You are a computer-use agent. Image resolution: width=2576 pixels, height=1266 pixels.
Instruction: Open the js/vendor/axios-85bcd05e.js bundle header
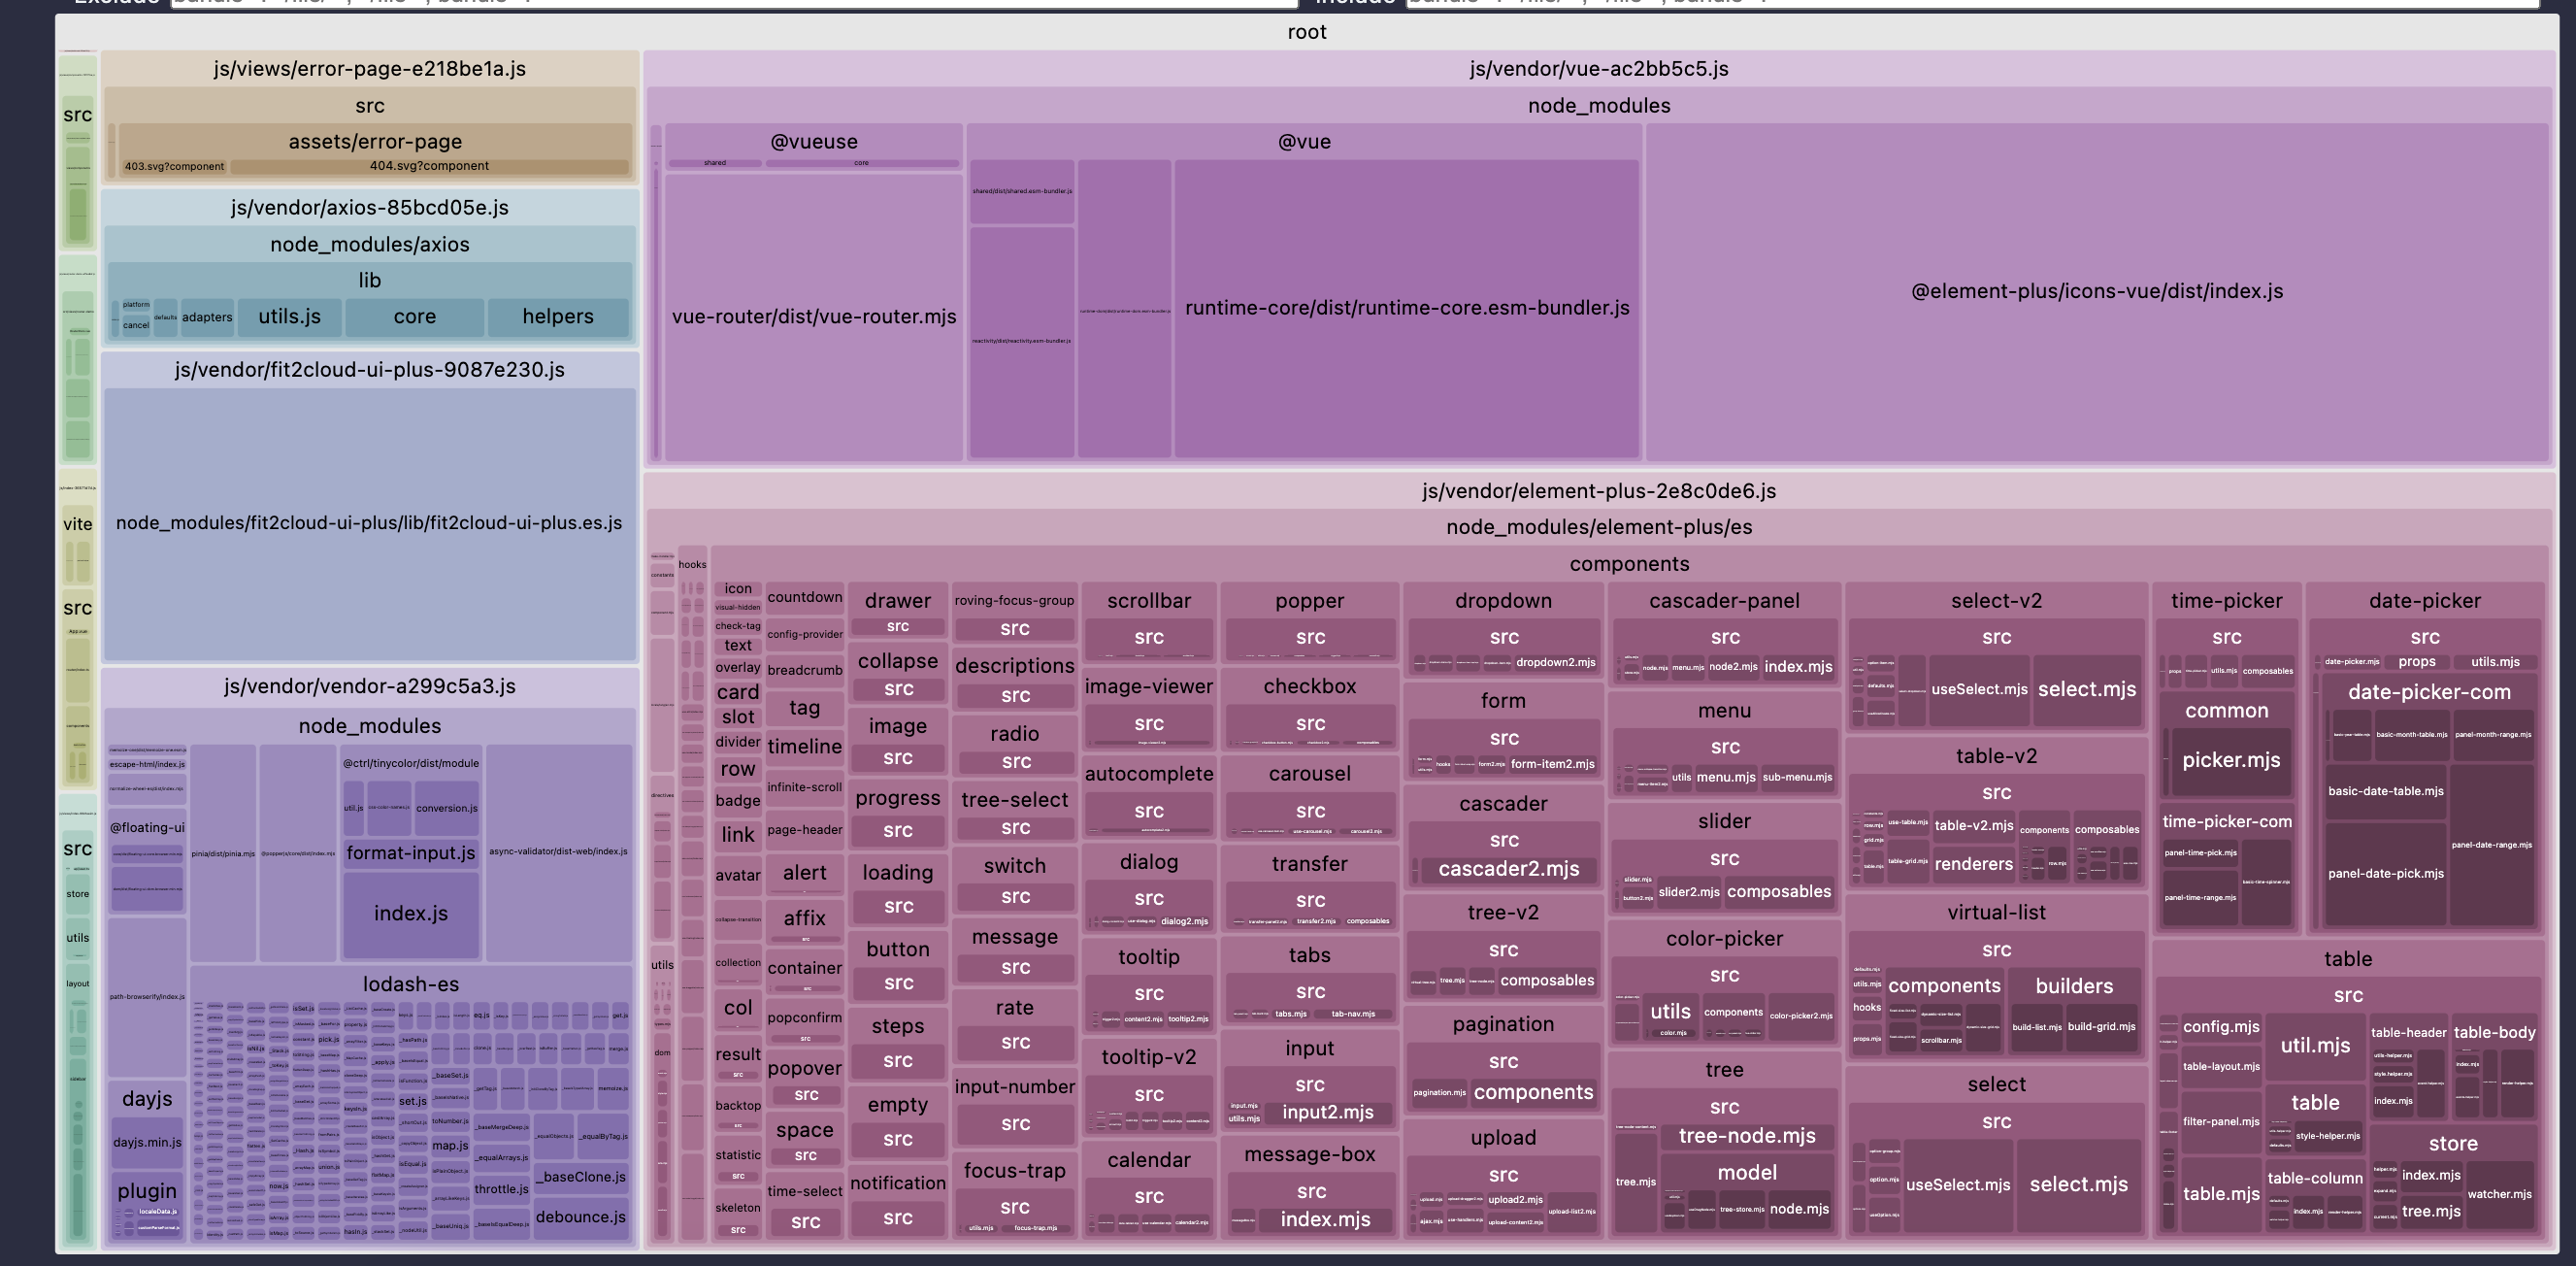click(369, 208)
